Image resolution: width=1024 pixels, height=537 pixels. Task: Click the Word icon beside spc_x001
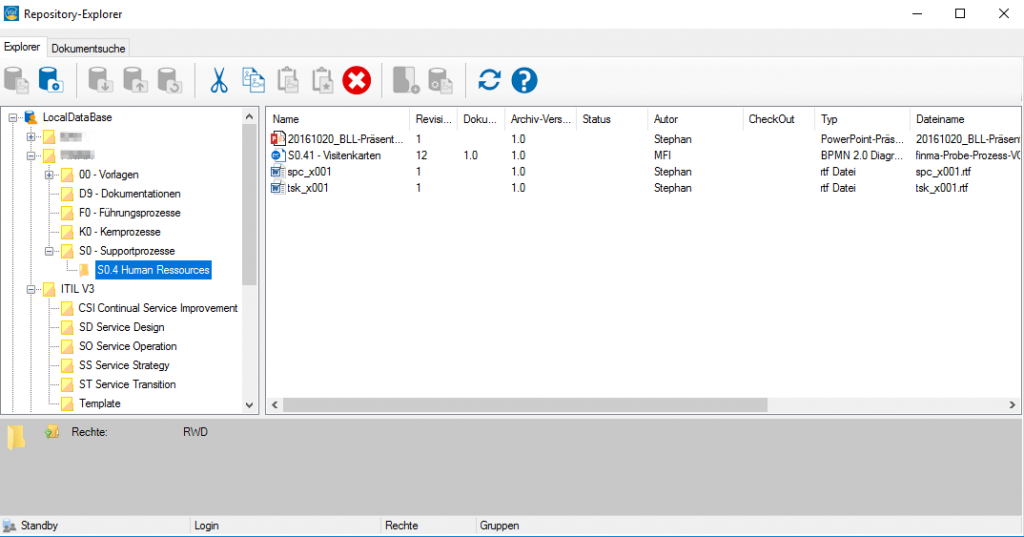point(278,171)
